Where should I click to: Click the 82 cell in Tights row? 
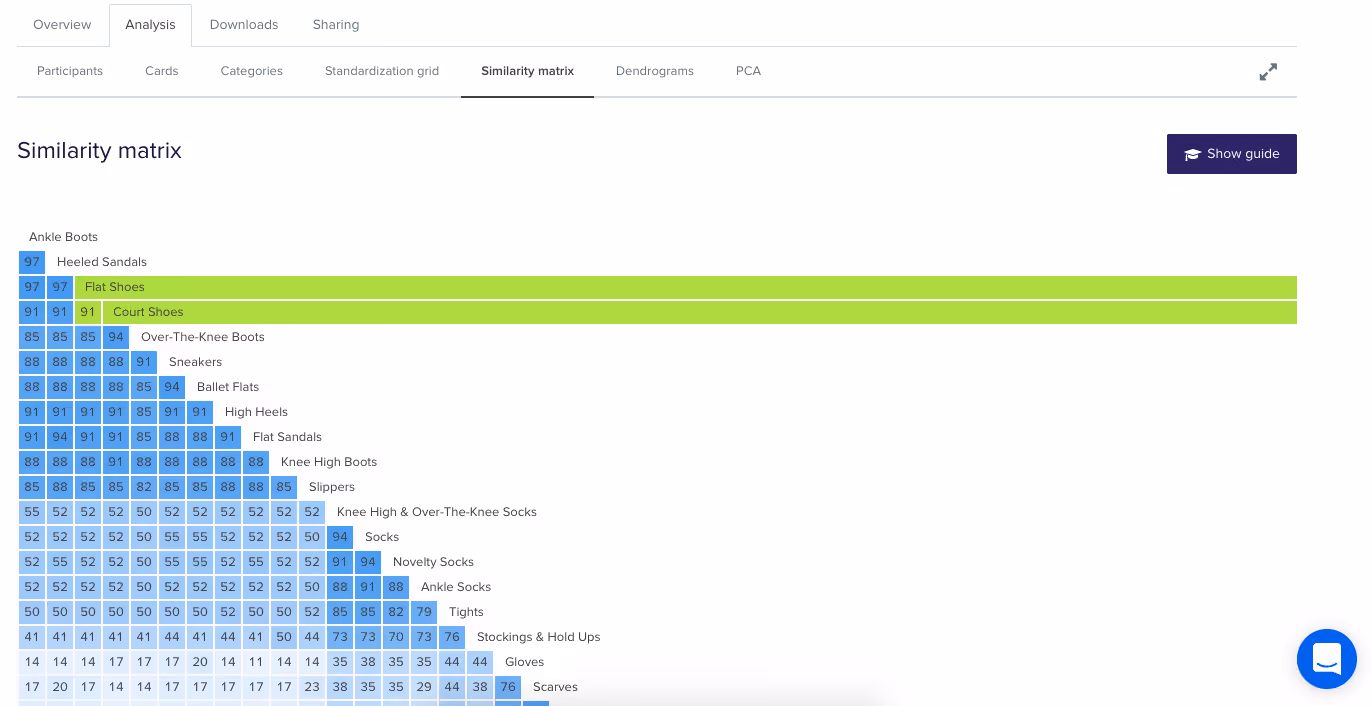[x=396, y=612]
